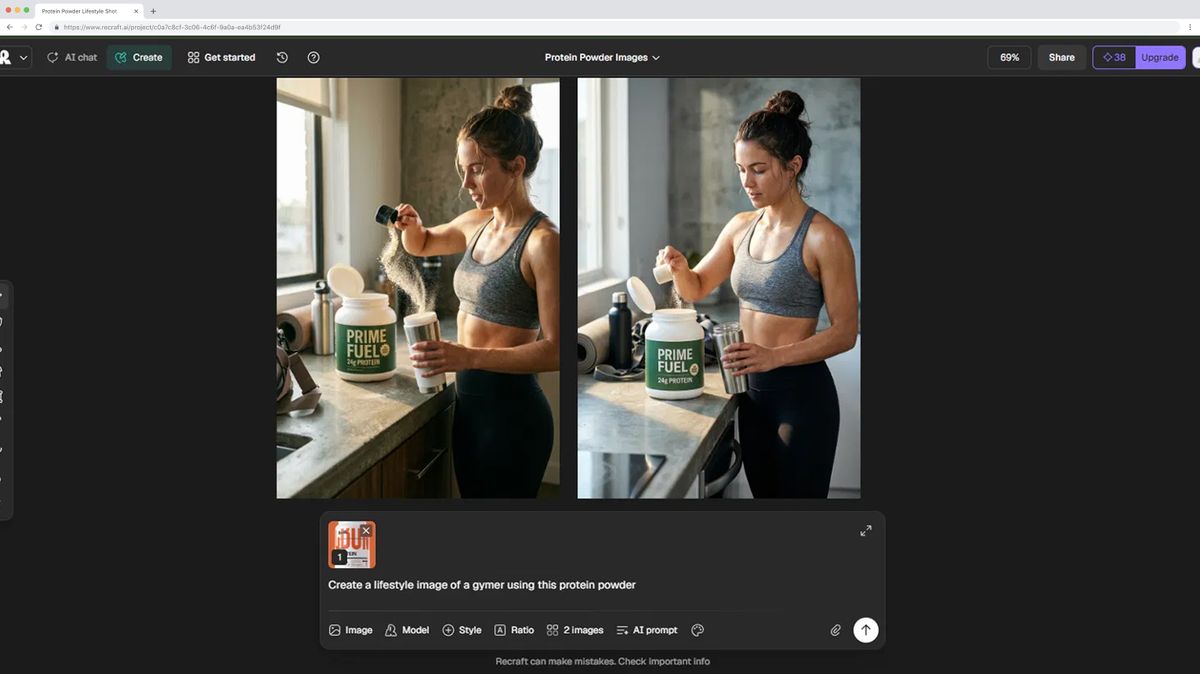Click the Upgrade button
The height and width of the screenshot is (674, 1200).
[x=1160, y=57]
